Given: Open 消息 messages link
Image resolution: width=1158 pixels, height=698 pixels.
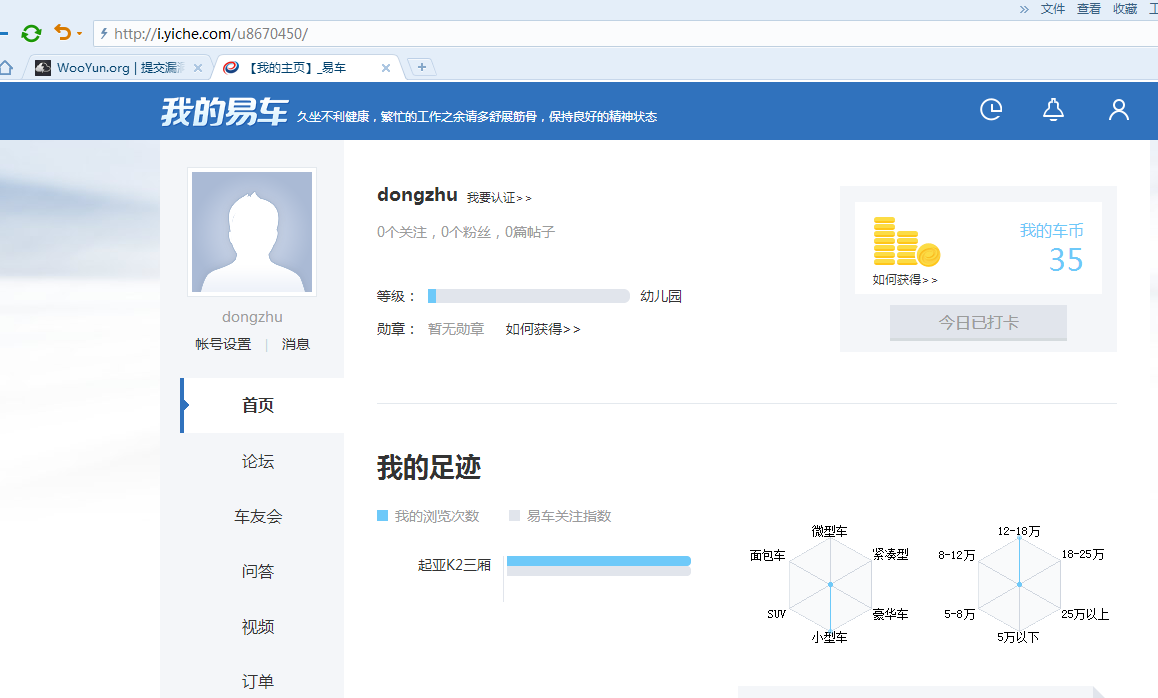Looking at the screenshot, I should tap(295, 344).
